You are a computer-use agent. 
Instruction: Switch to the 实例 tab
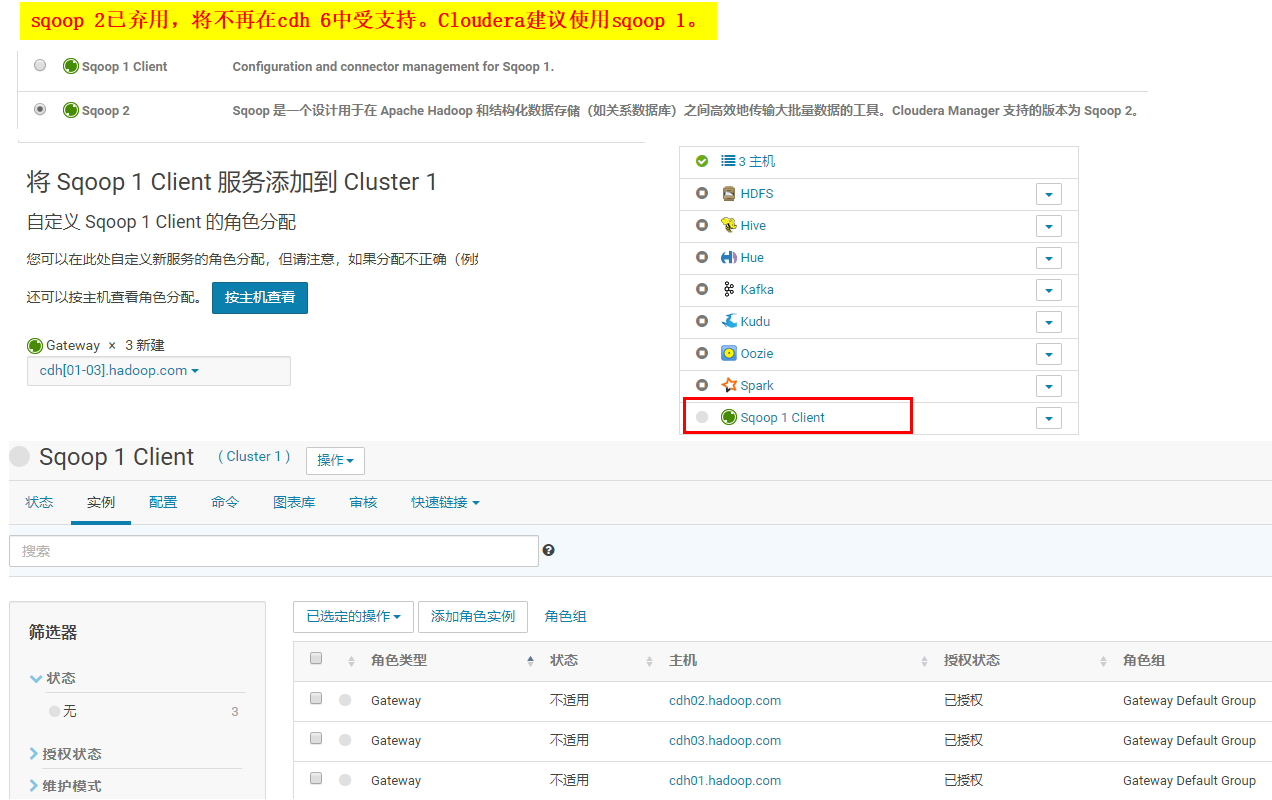tap(101, 502)
